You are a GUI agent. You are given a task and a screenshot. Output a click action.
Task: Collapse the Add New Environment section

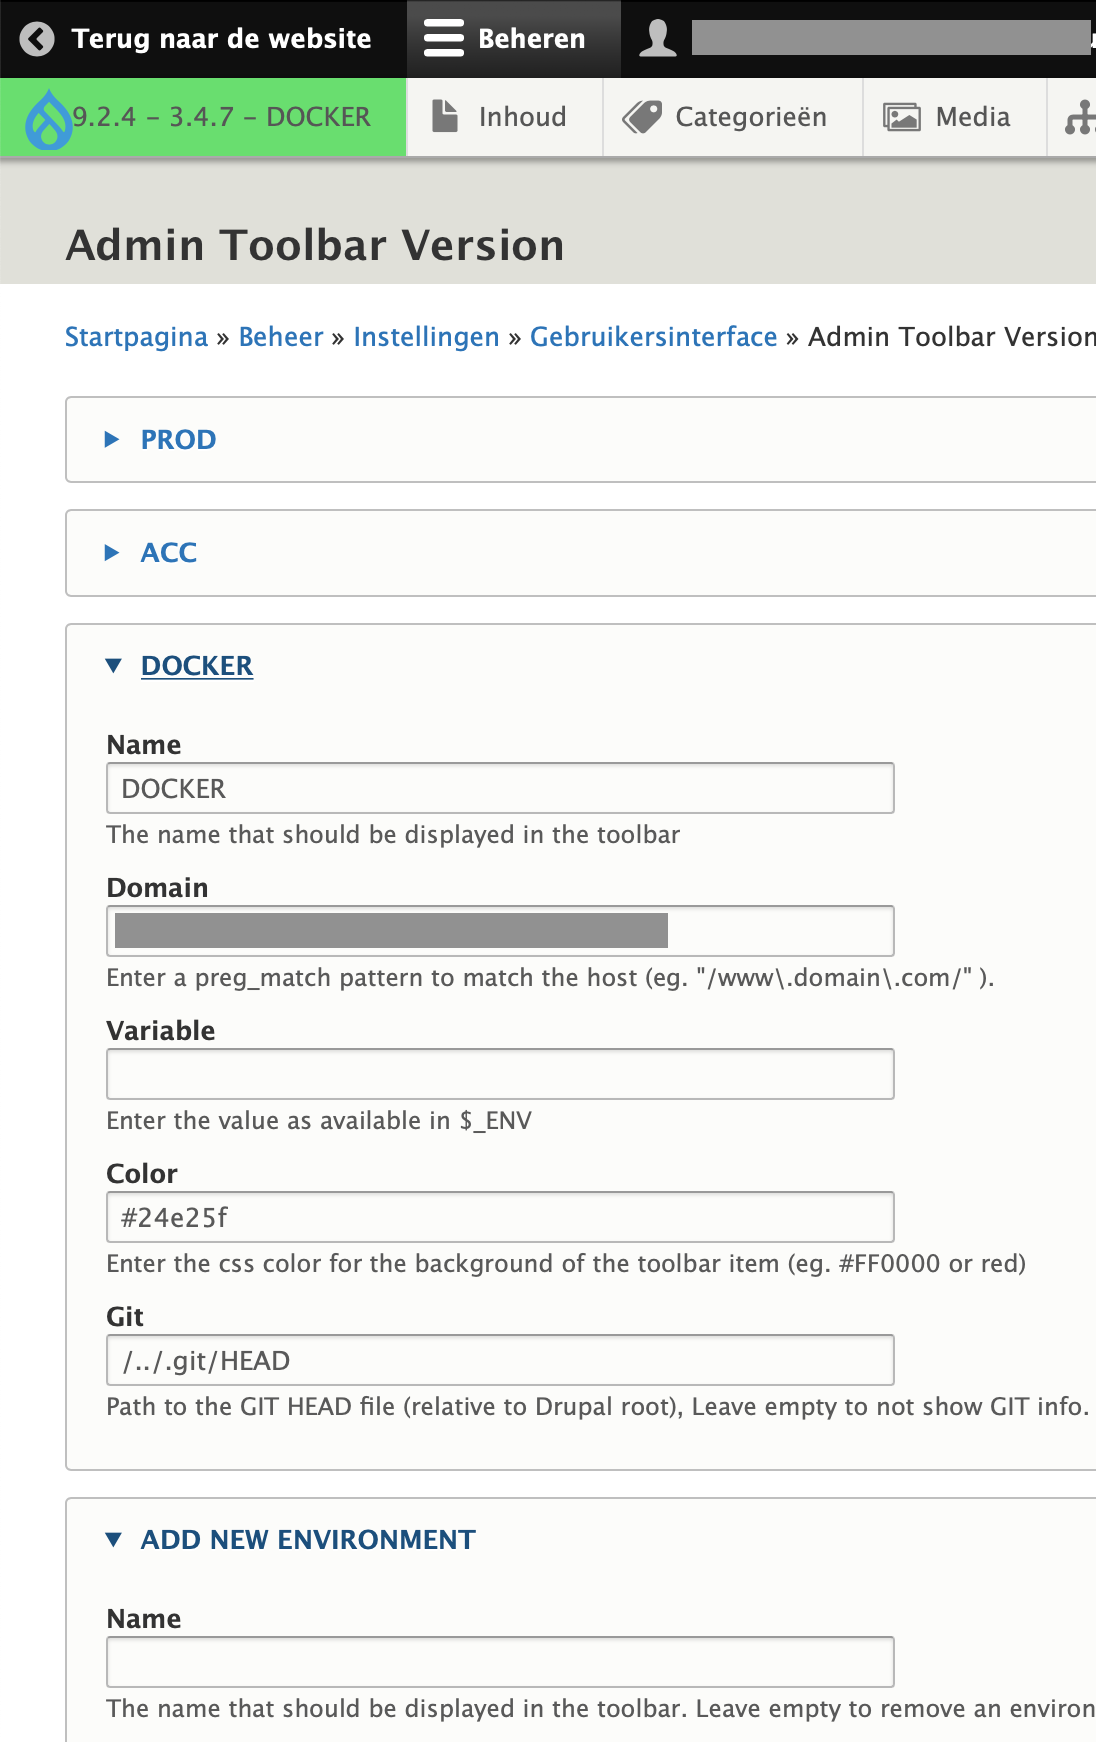(307, 1540)
